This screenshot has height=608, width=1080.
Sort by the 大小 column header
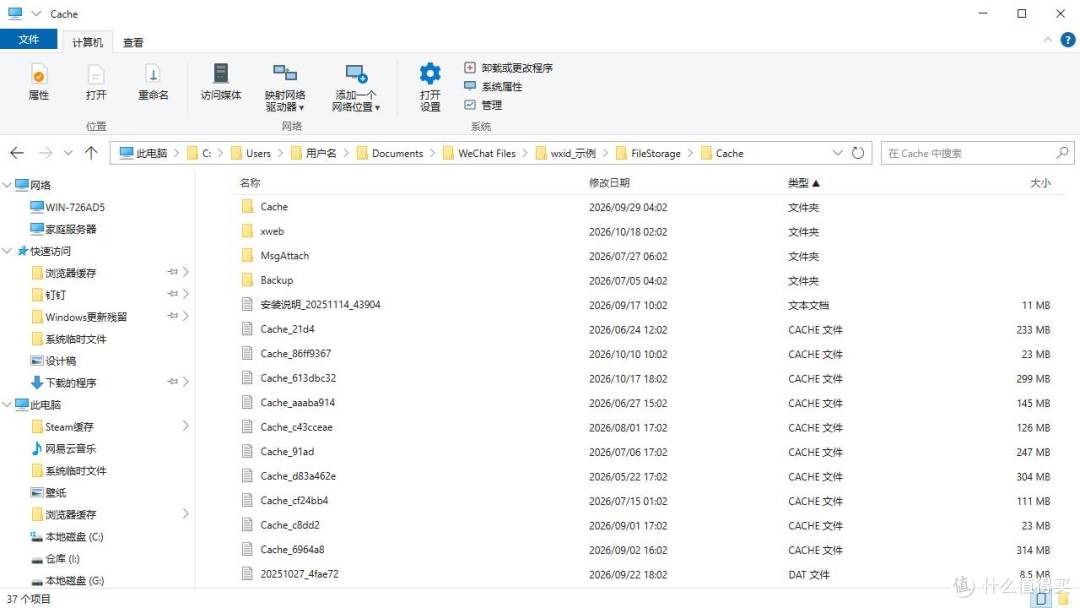1039,182
